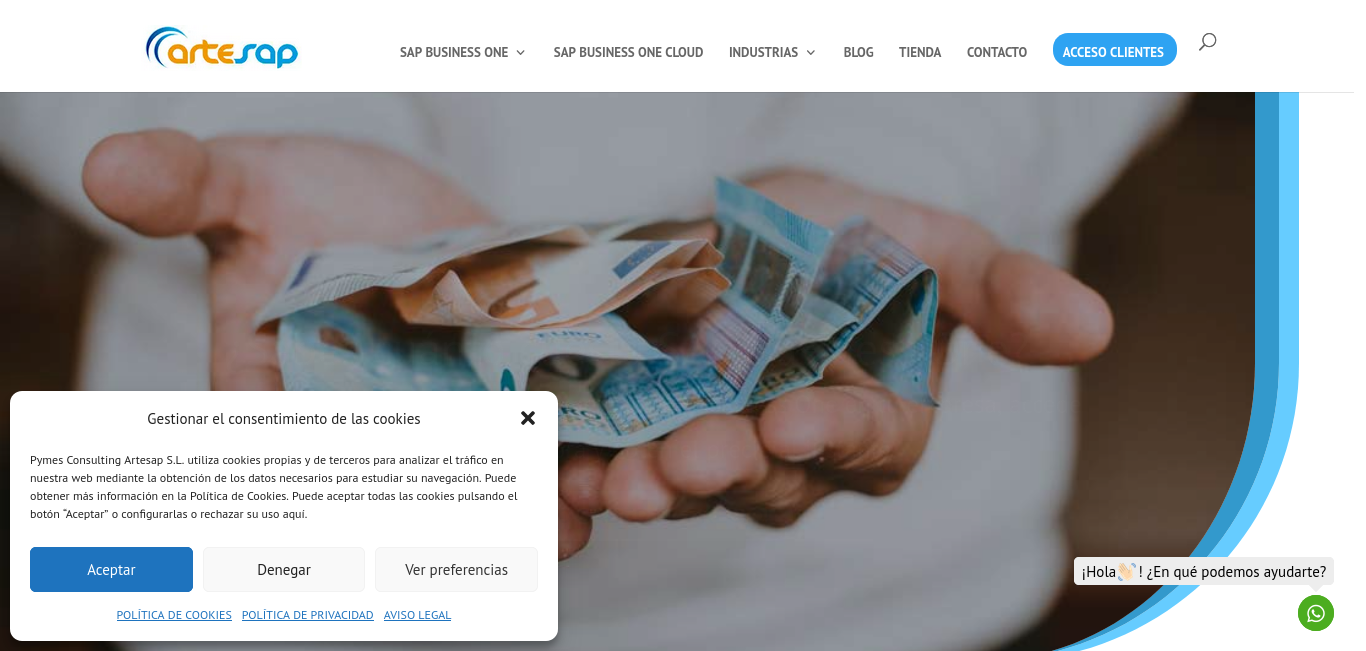The image size is (1366, 651).
Task: Expand the Industrias dropdown arrow
Action: [810, 52]
